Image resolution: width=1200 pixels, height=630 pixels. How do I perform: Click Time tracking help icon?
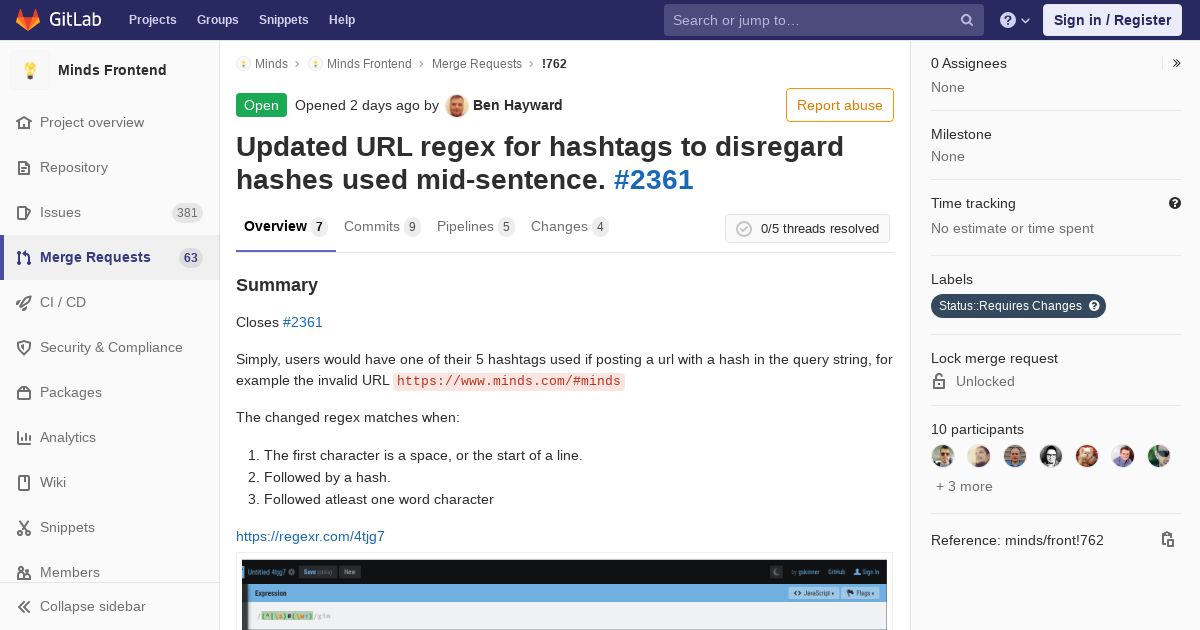coord(1175,203)
